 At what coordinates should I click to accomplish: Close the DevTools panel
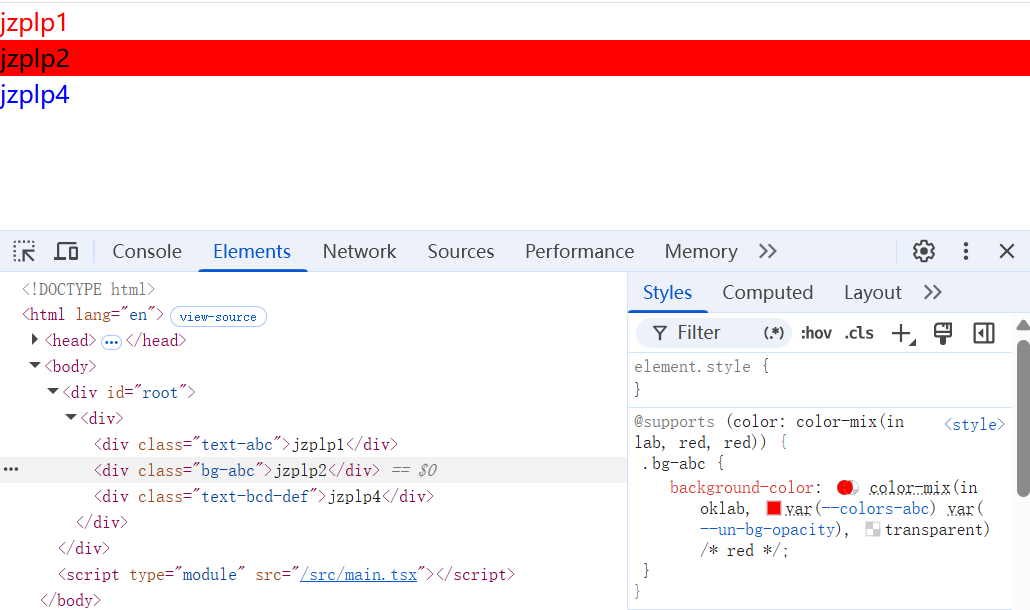click(x=1006, y=251)
